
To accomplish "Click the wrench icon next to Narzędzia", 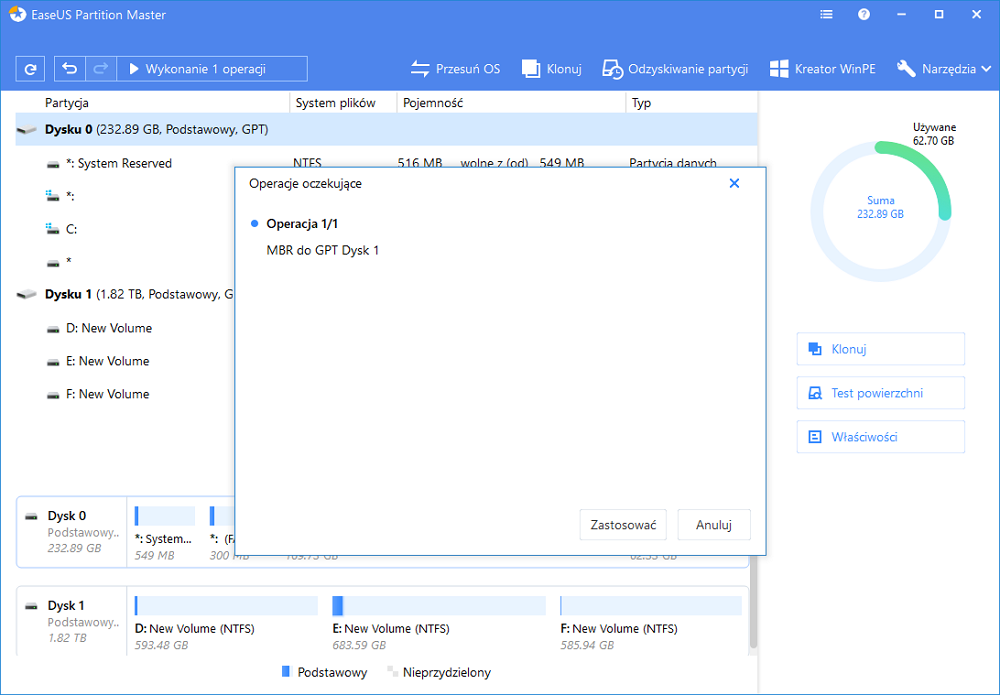I will click(x=906, y=69).
